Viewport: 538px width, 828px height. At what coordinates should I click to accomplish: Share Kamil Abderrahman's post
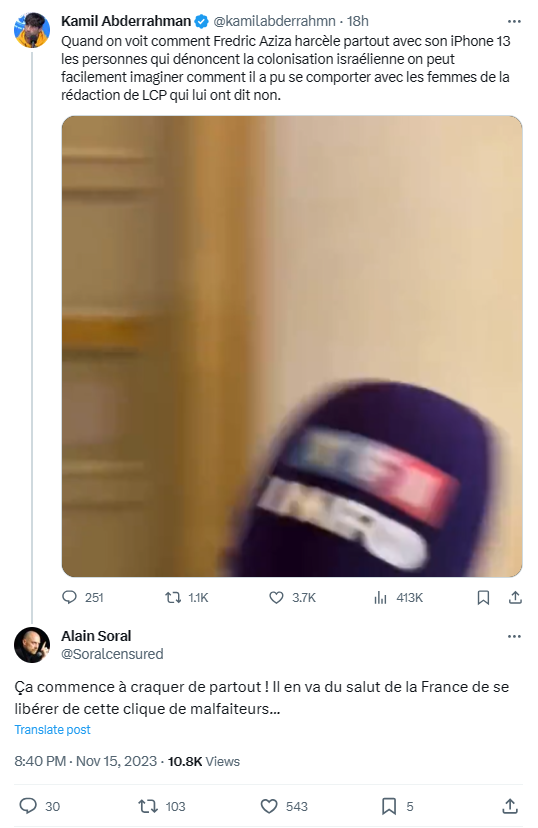click(x=515, y=597)
